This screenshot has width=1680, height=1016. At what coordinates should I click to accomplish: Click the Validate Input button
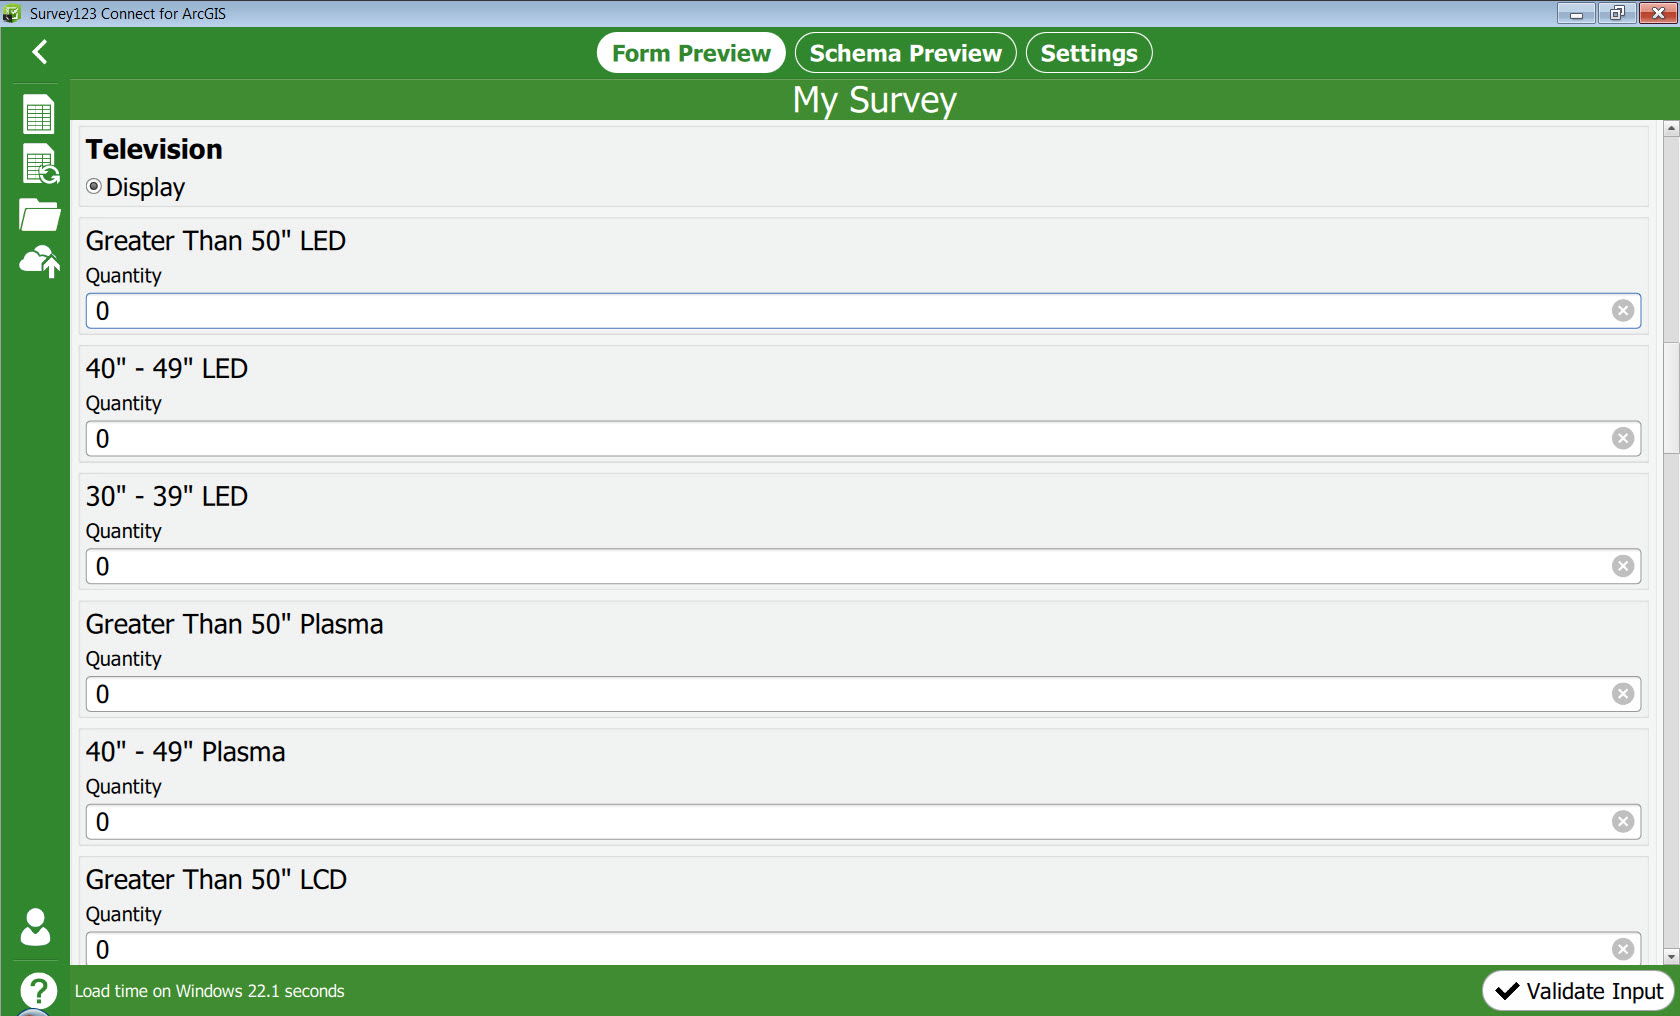1578,991
